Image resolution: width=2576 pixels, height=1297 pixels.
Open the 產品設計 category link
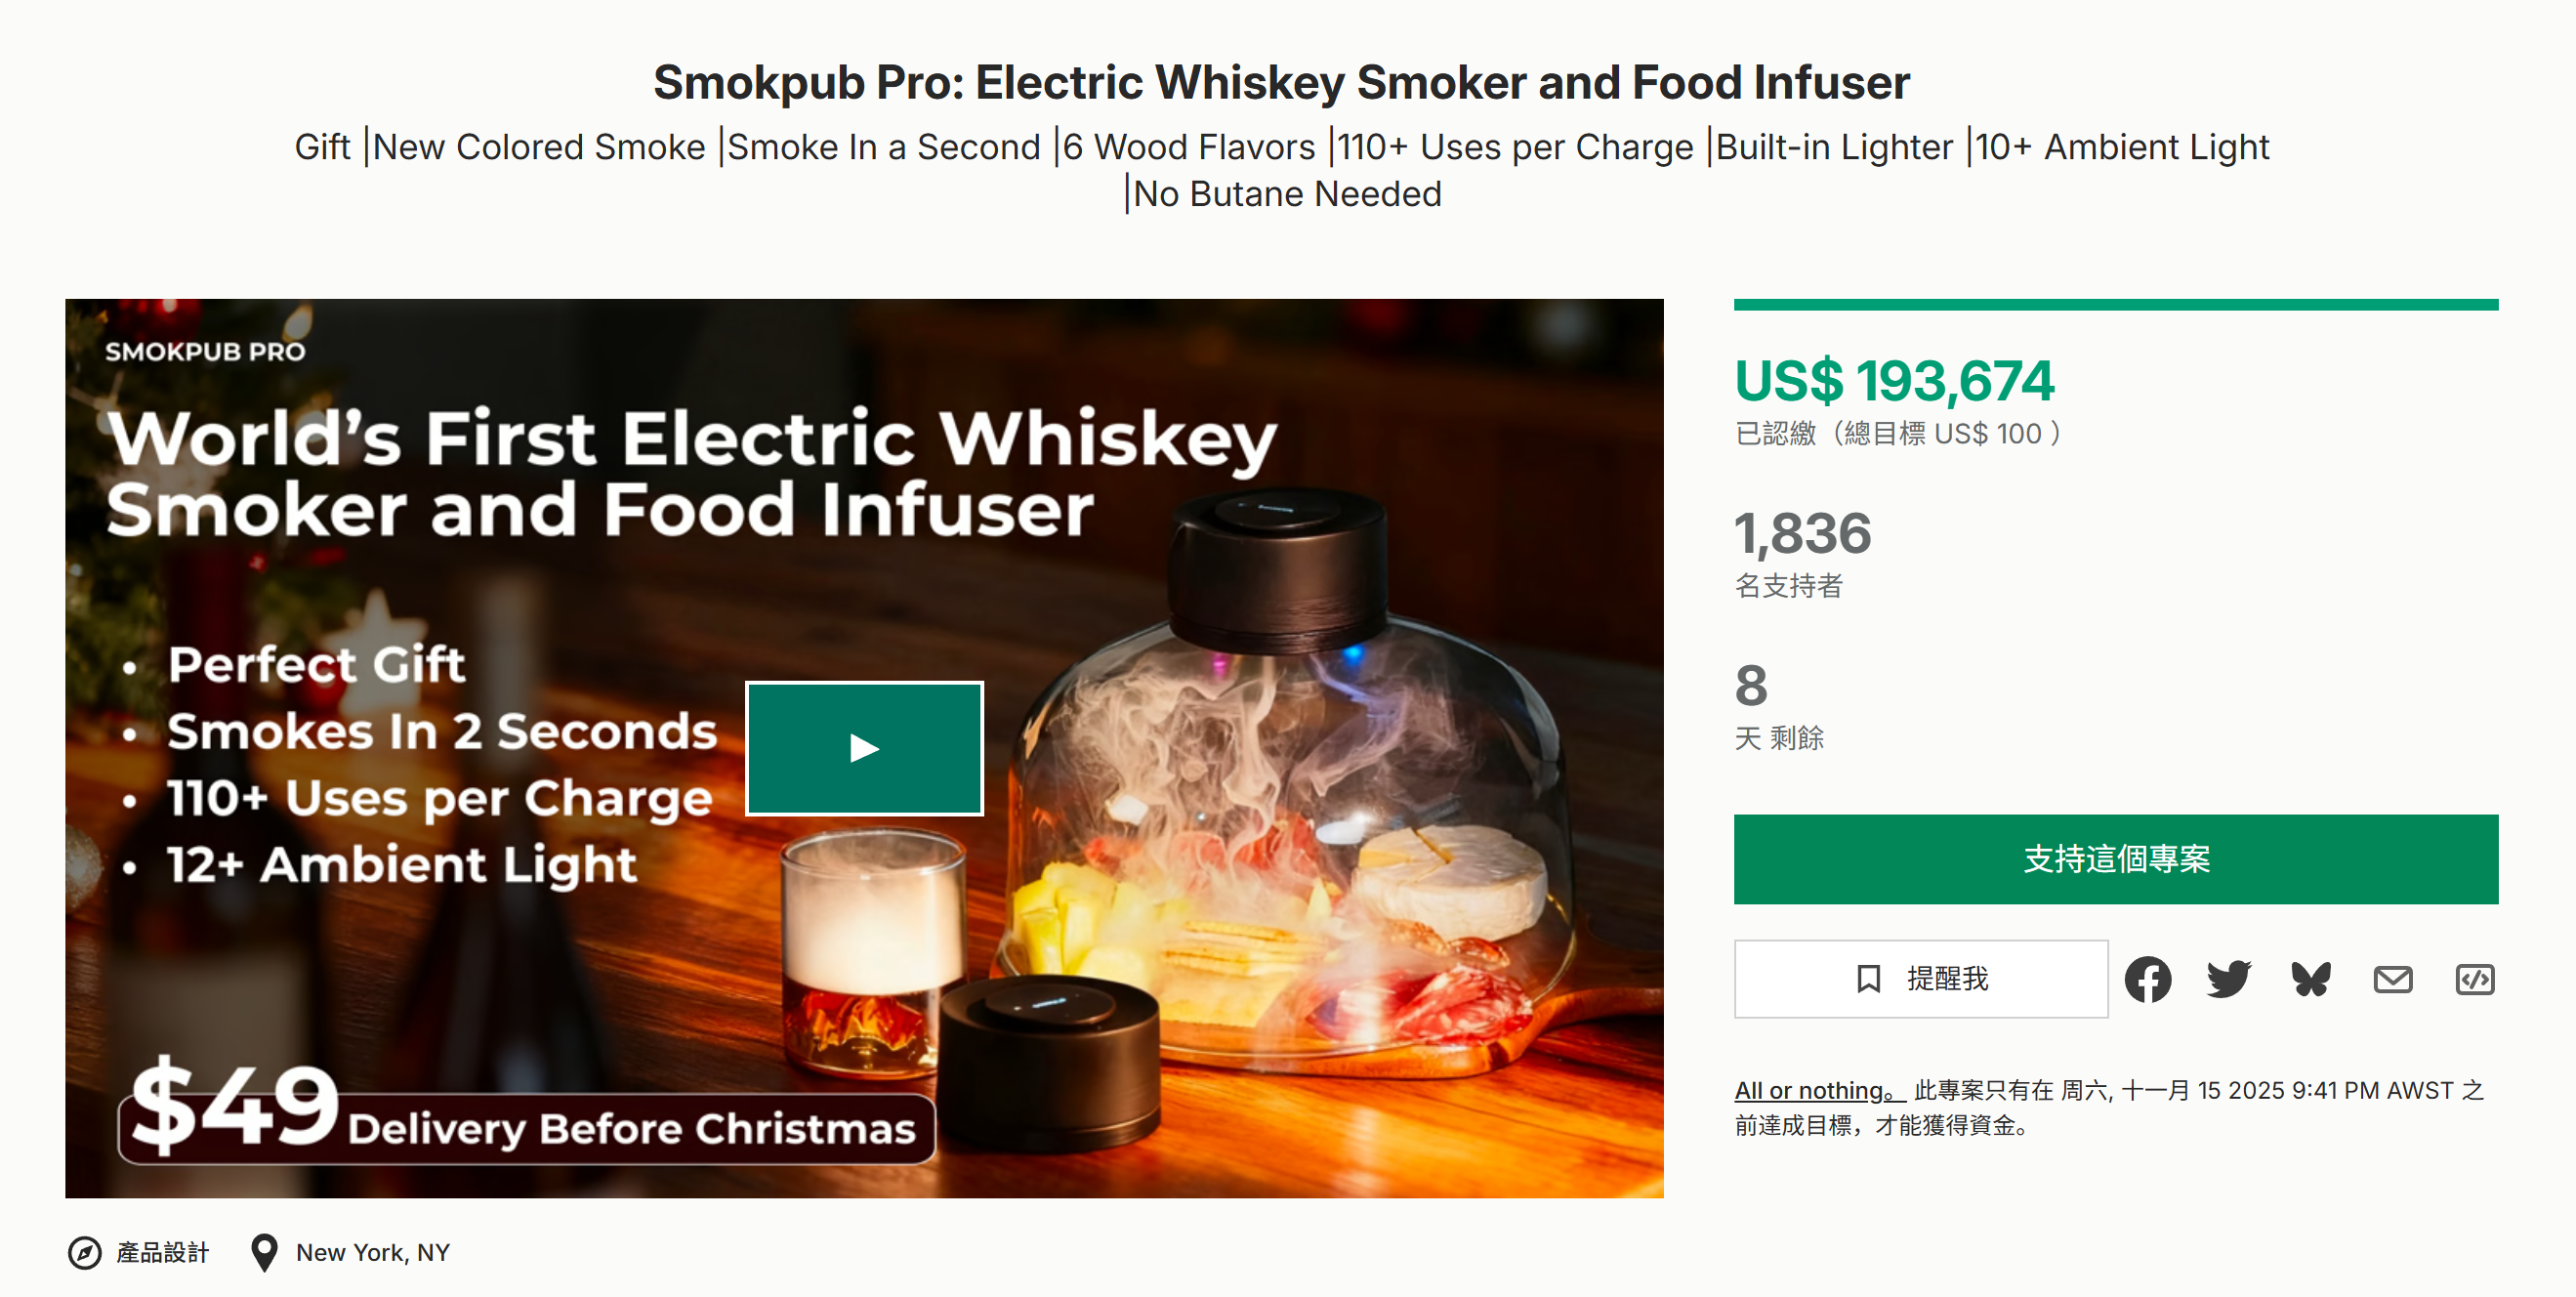[x=162, y=1252]
